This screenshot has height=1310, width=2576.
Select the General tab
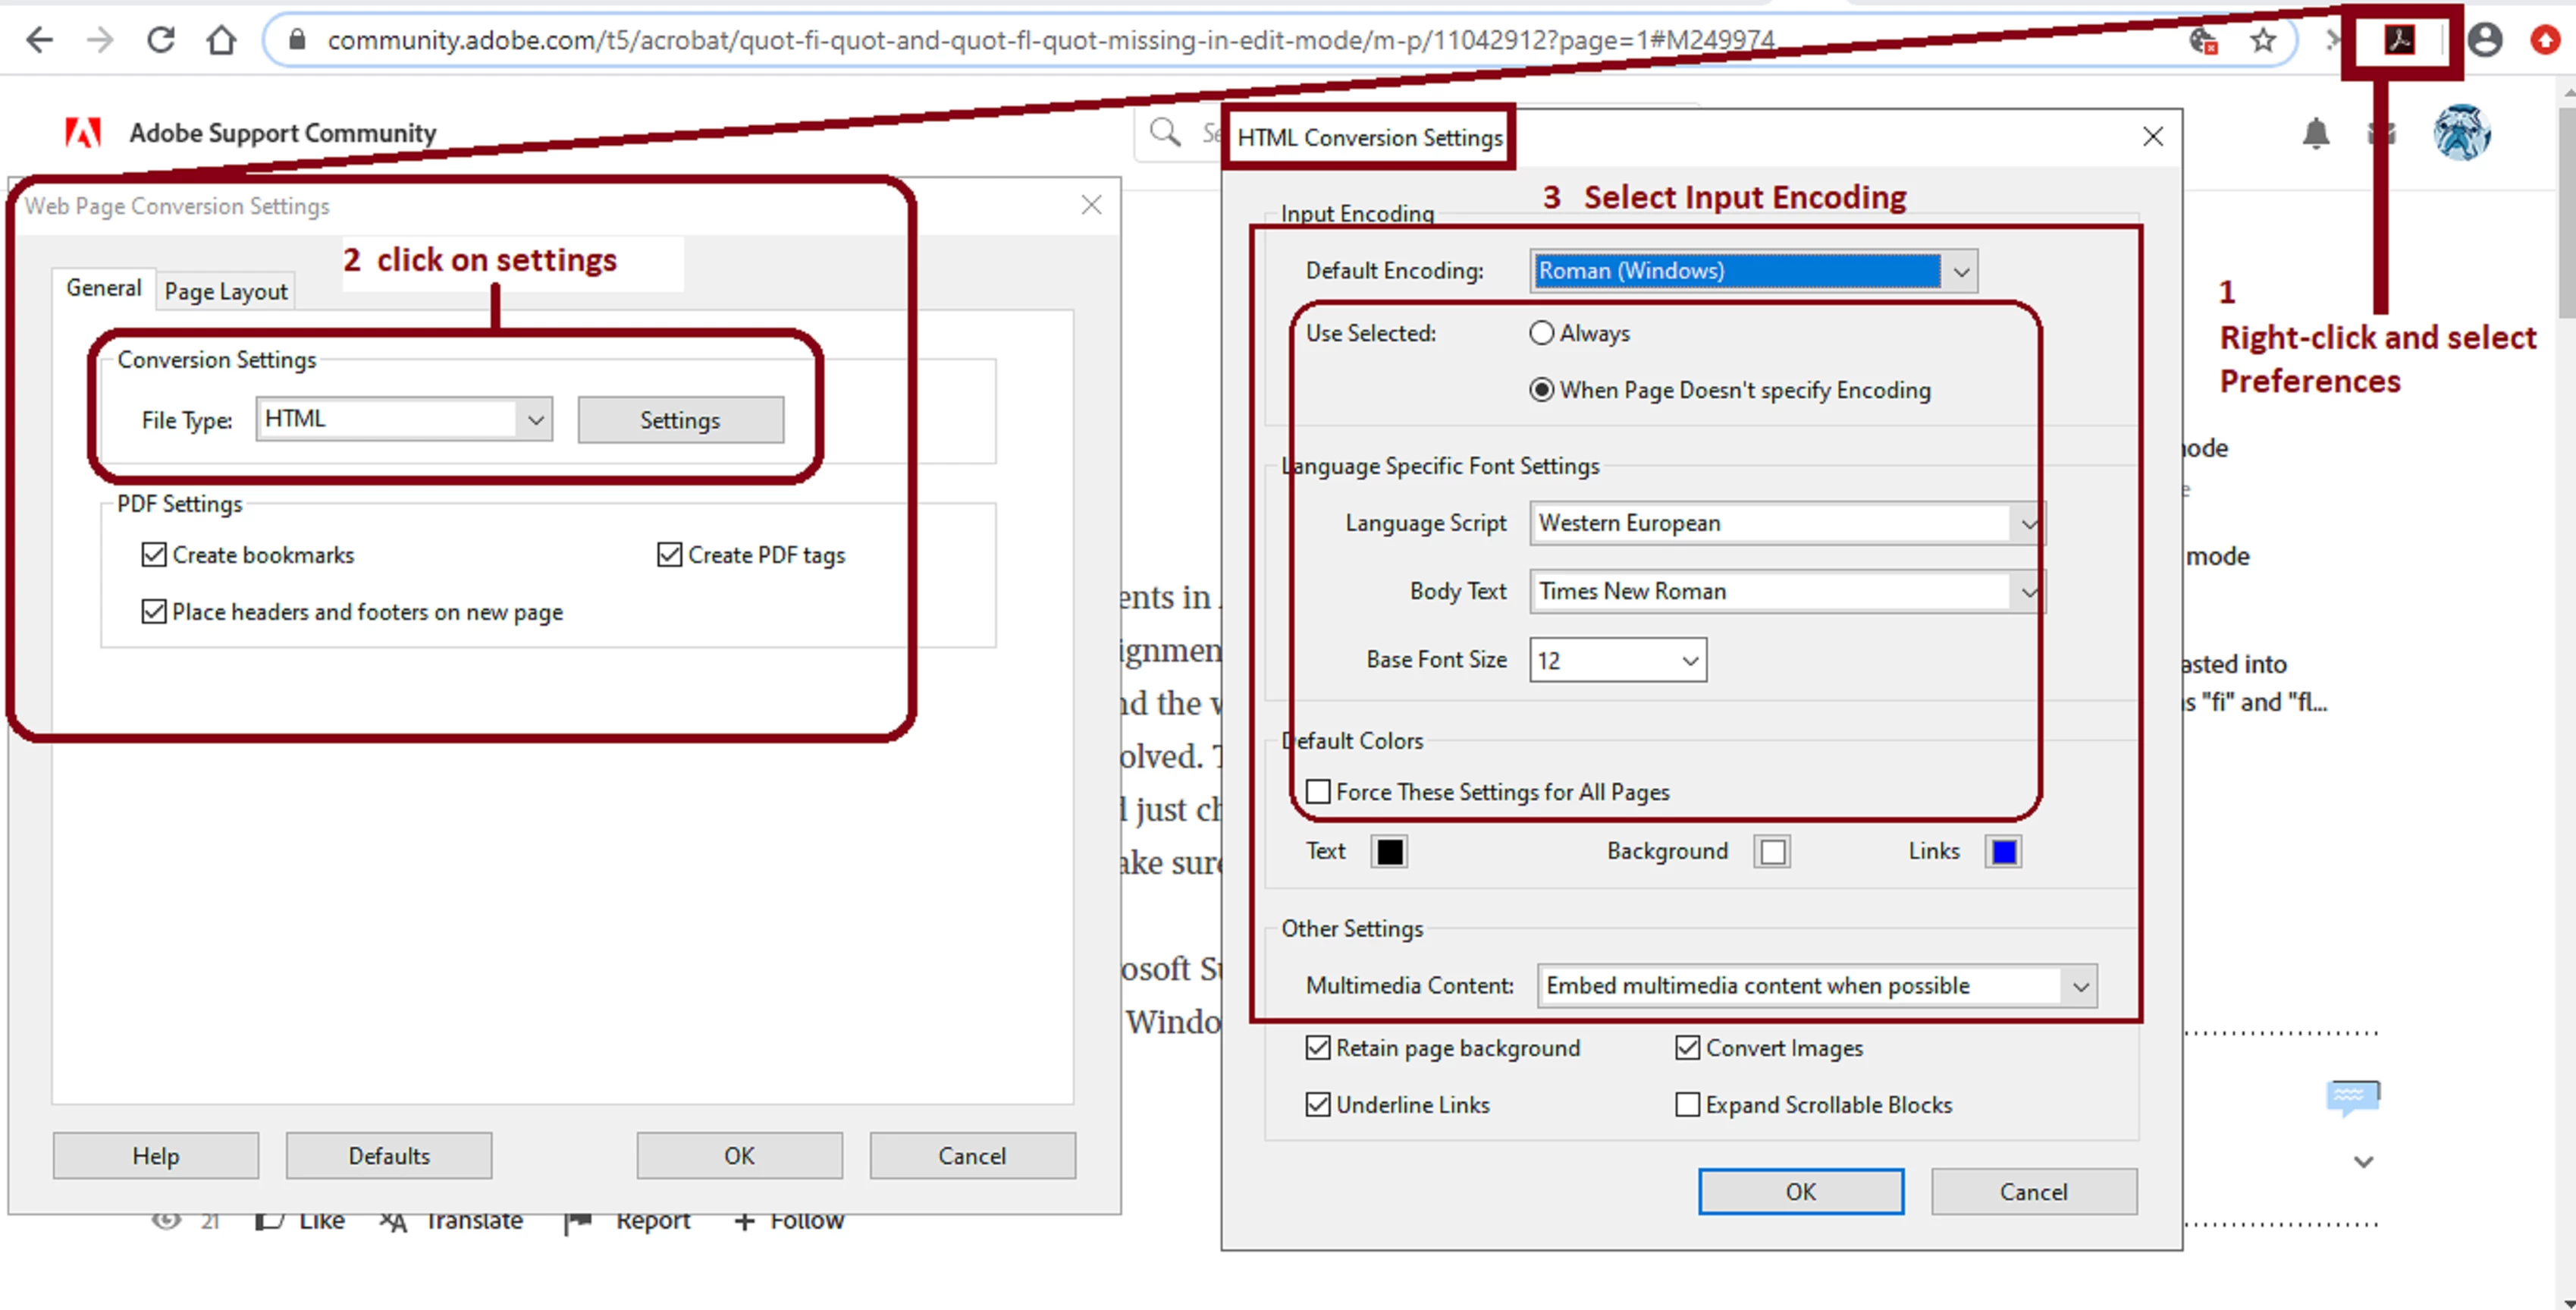click(x=103, y=288)
